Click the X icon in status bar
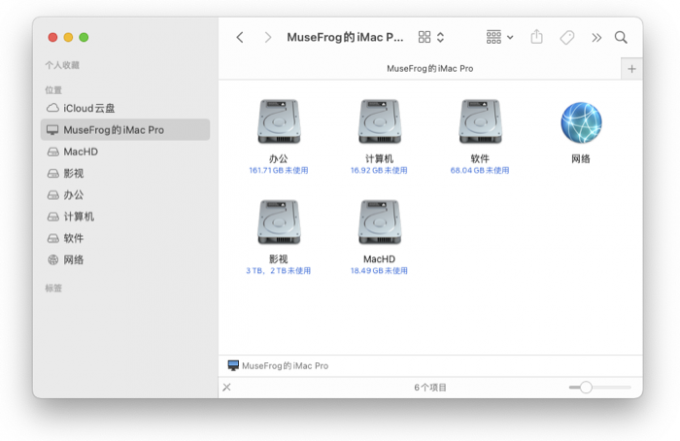 [227, 387]
